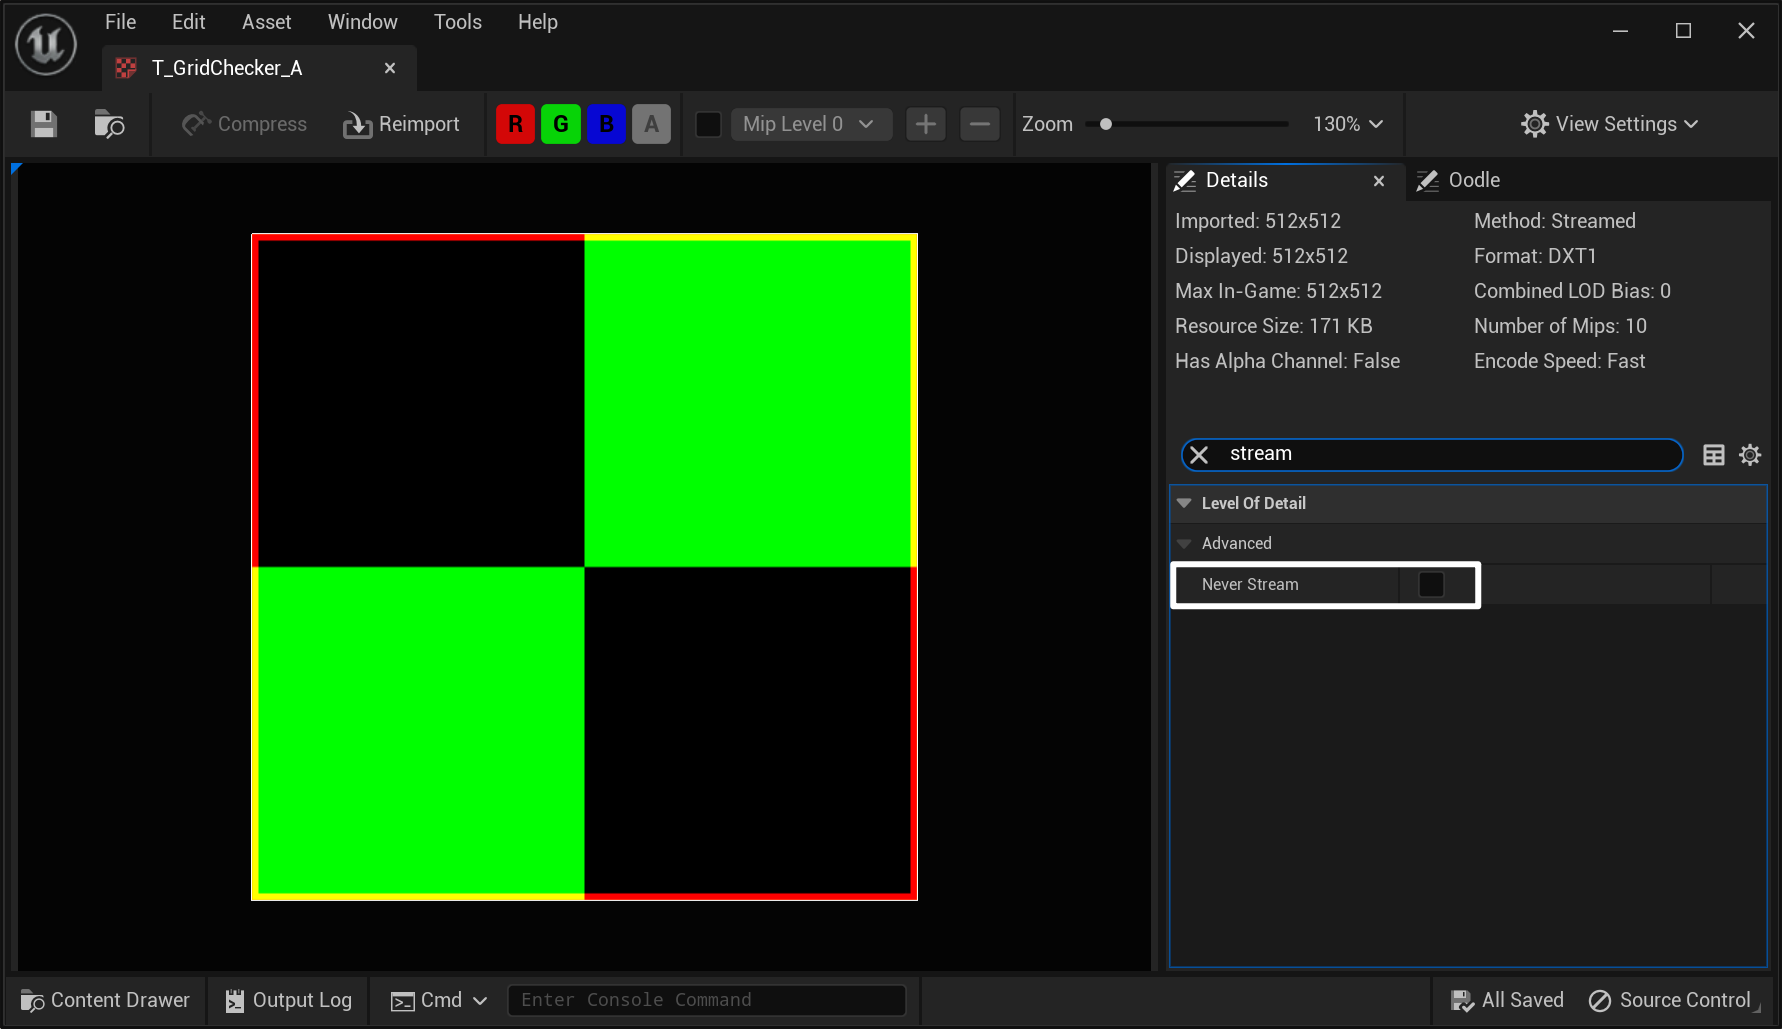Screen dimensions: 1782x1029
Task: Increase mip level with plus button
Action: (x=925, y=124)
